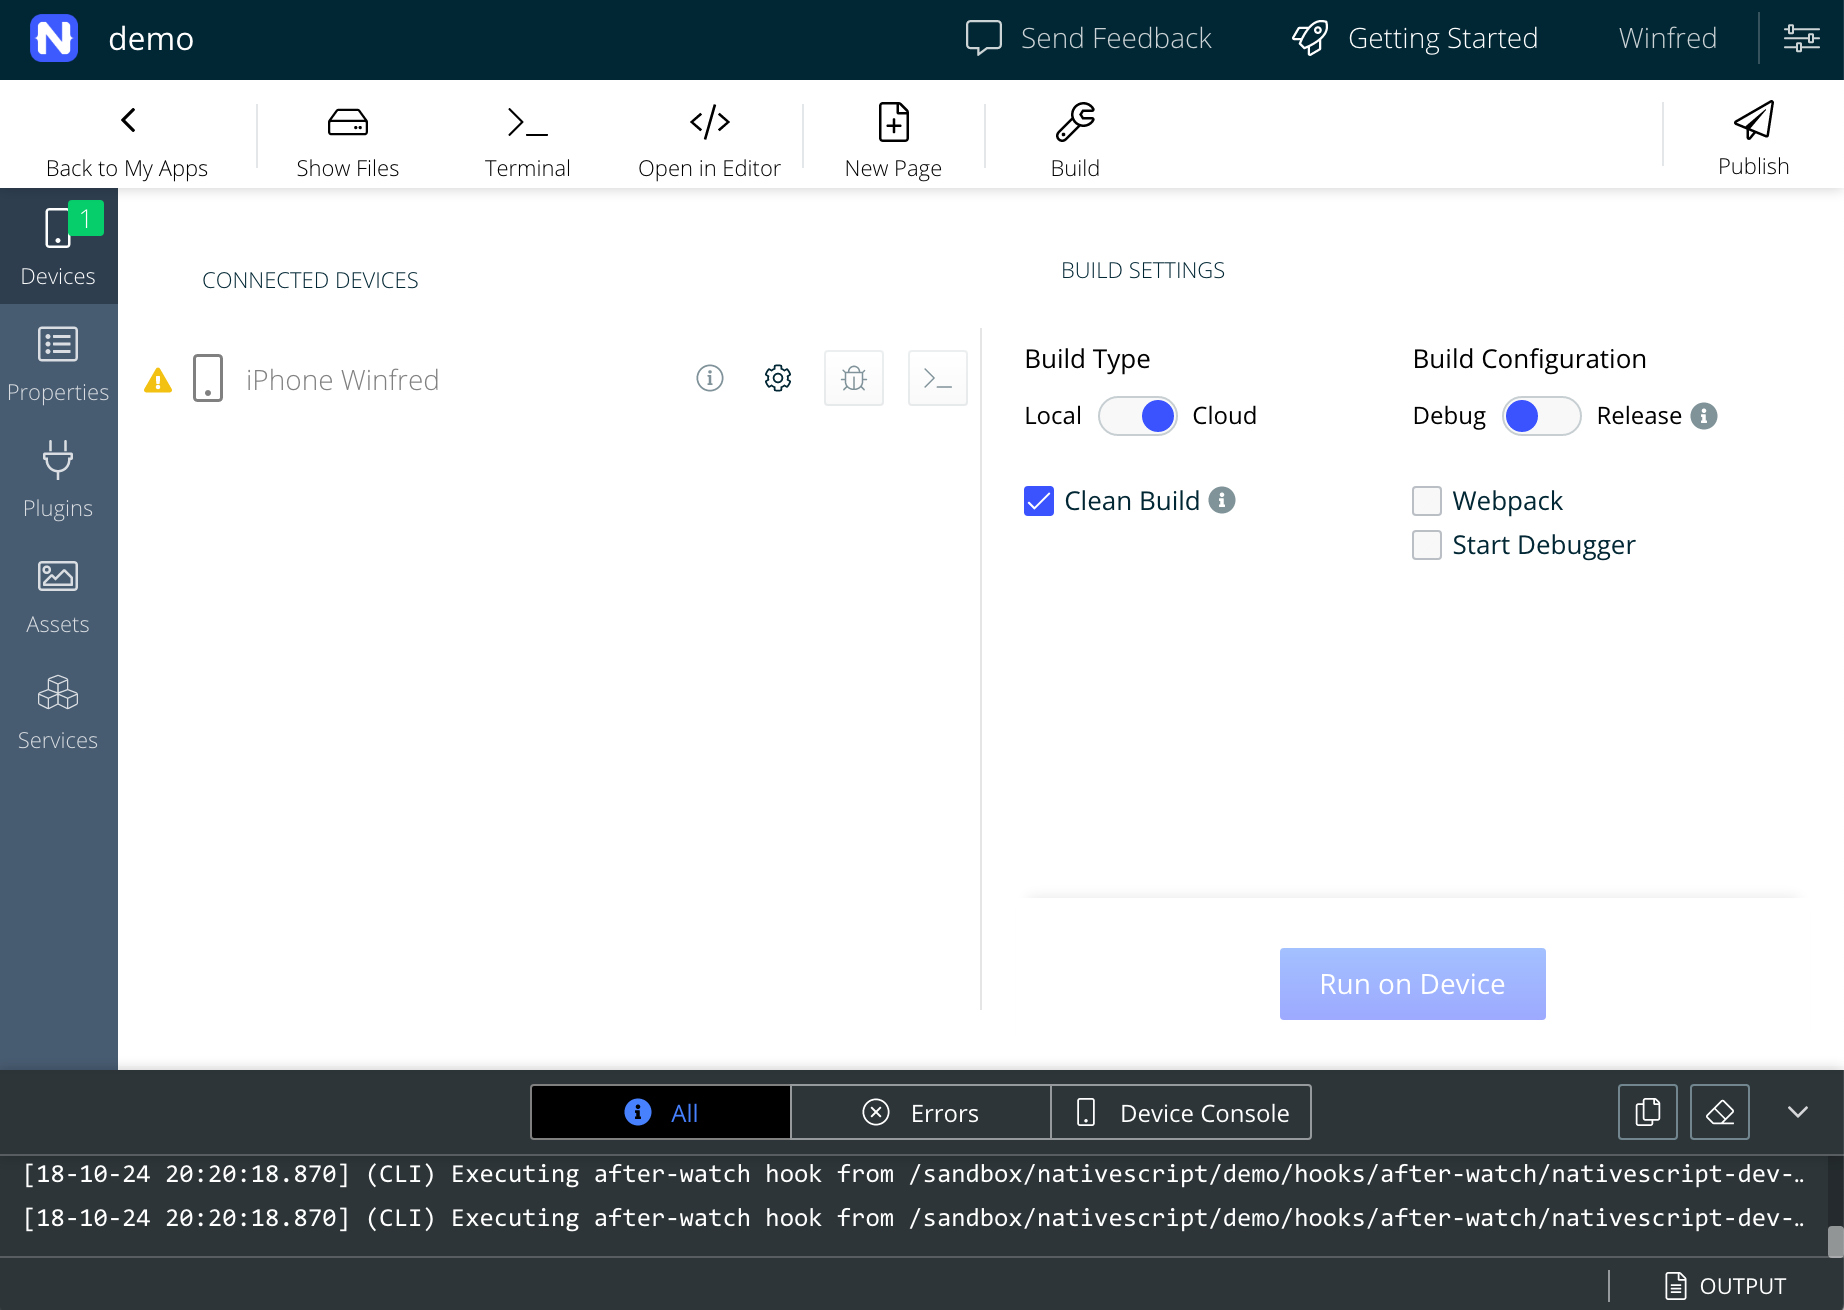This screenshot has width=1844, height=1310.
Task: Open device settings gear for iPhone Winfred
Action: click(778, 378)
